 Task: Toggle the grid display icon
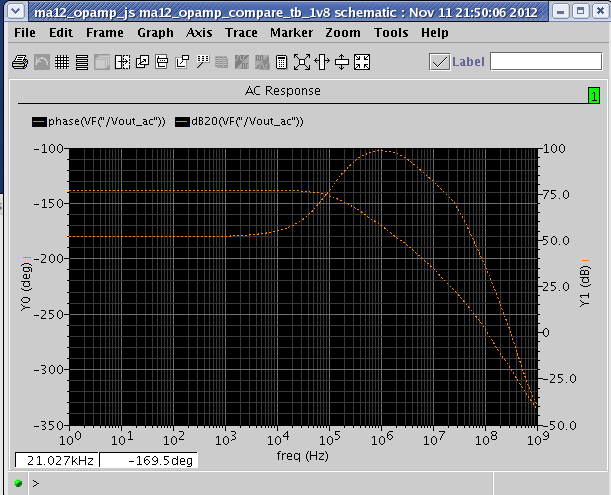point(62,62)
